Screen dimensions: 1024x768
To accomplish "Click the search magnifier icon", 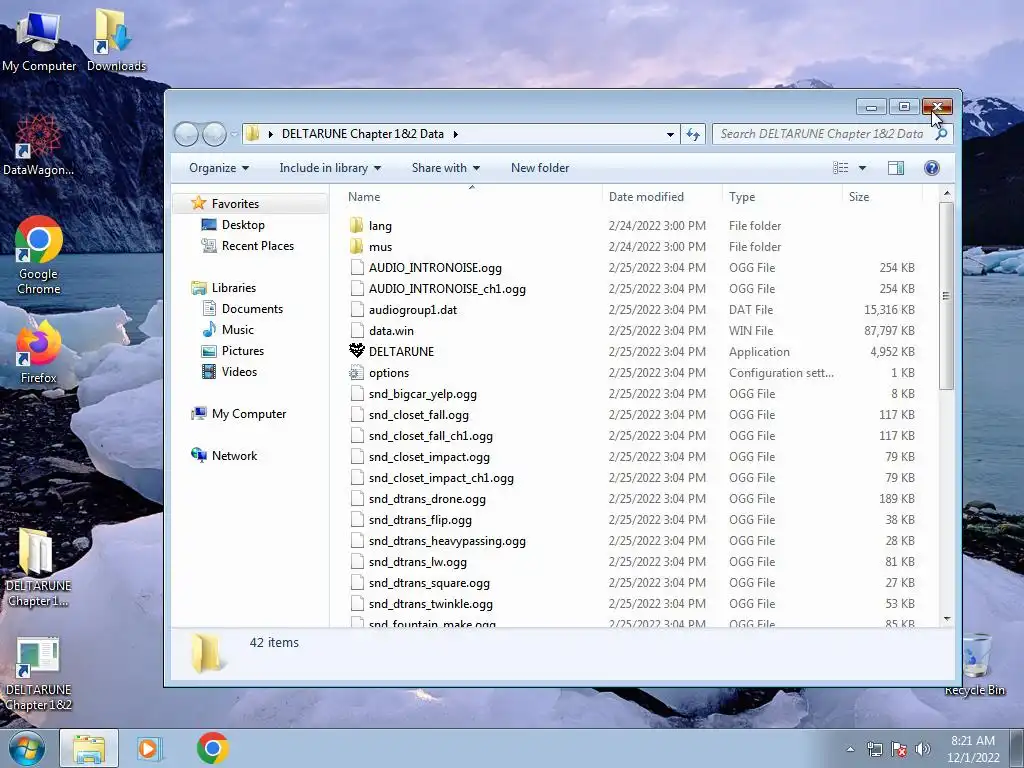I will [x=941, y=134].
